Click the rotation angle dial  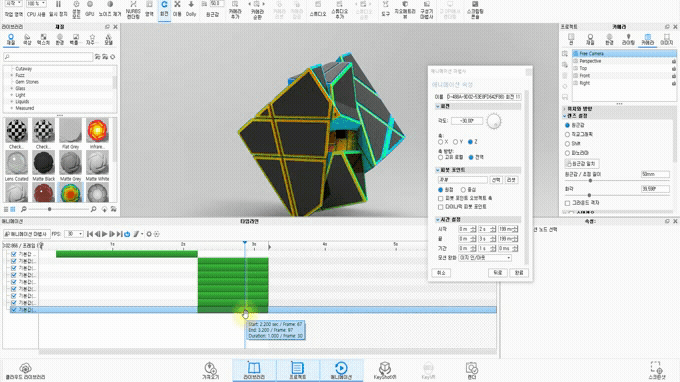(x=494, y=121)
